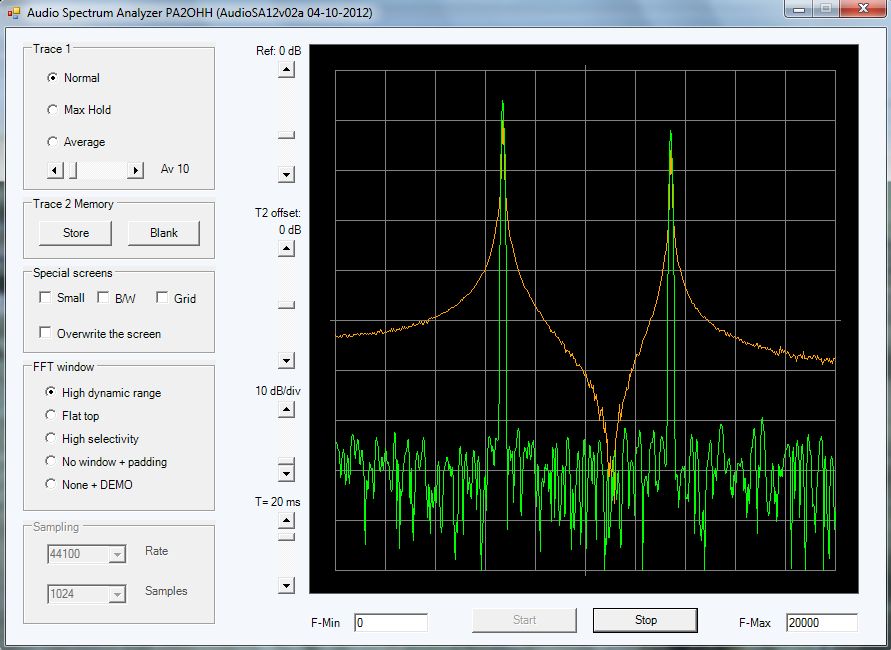Viewport: 891px width, 650px height.
Task: Open the sampling Rate dropdown
Action: point(117,554)
